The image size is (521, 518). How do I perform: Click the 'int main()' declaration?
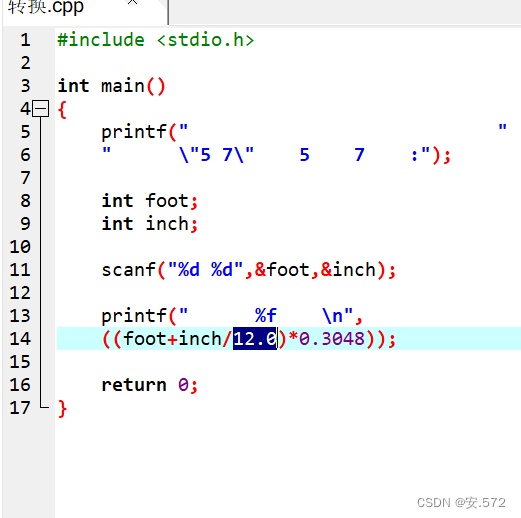click(x=111, y=86)
